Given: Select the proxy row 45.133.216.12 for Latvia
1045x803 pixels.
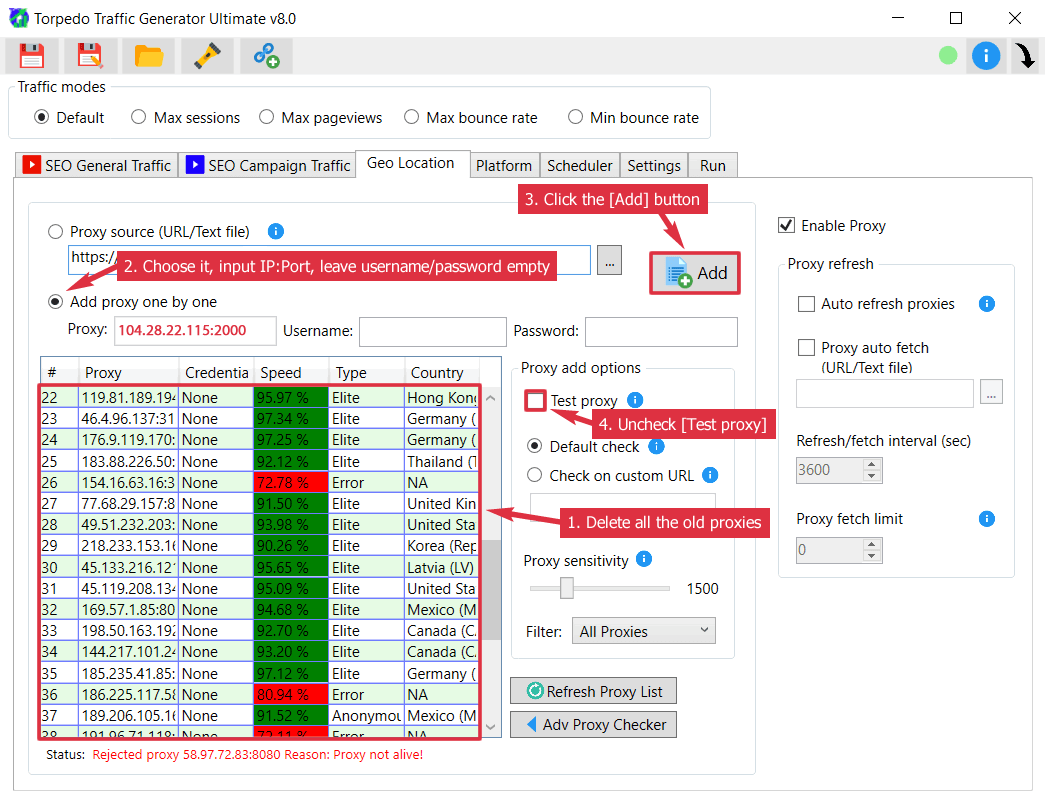Looking at the screenshot, I should (259, 567).
